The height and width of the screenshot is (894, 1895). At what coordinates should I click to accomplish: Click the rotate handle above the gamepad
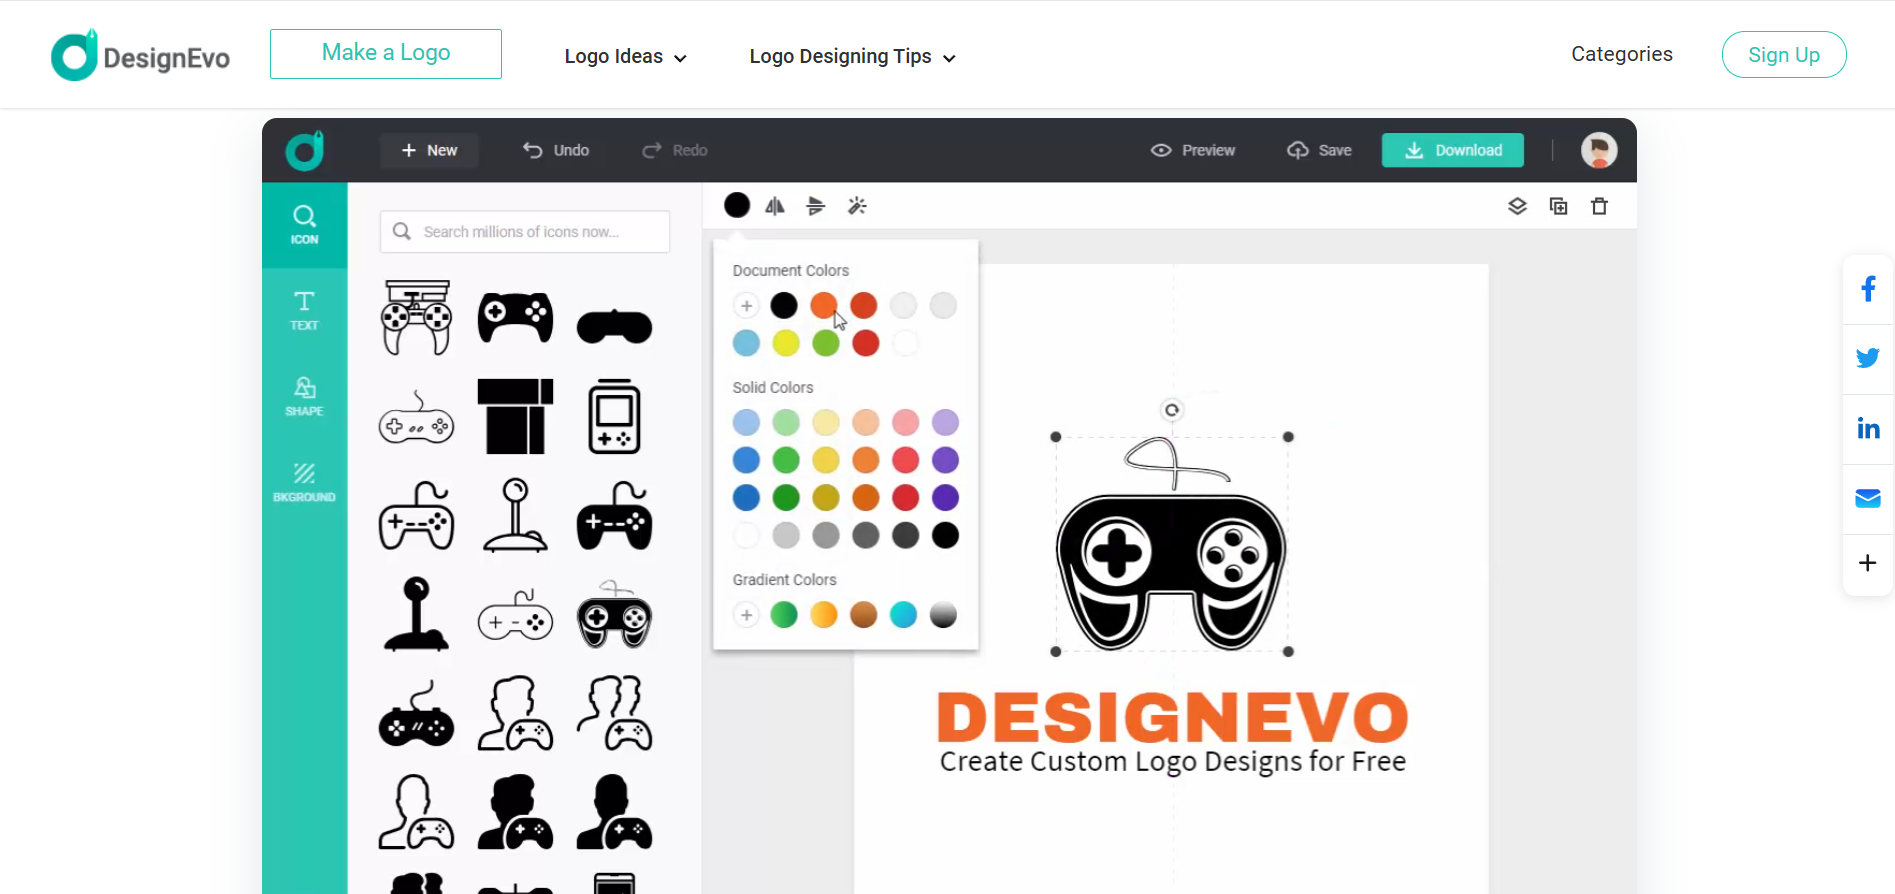(1172, 410)
